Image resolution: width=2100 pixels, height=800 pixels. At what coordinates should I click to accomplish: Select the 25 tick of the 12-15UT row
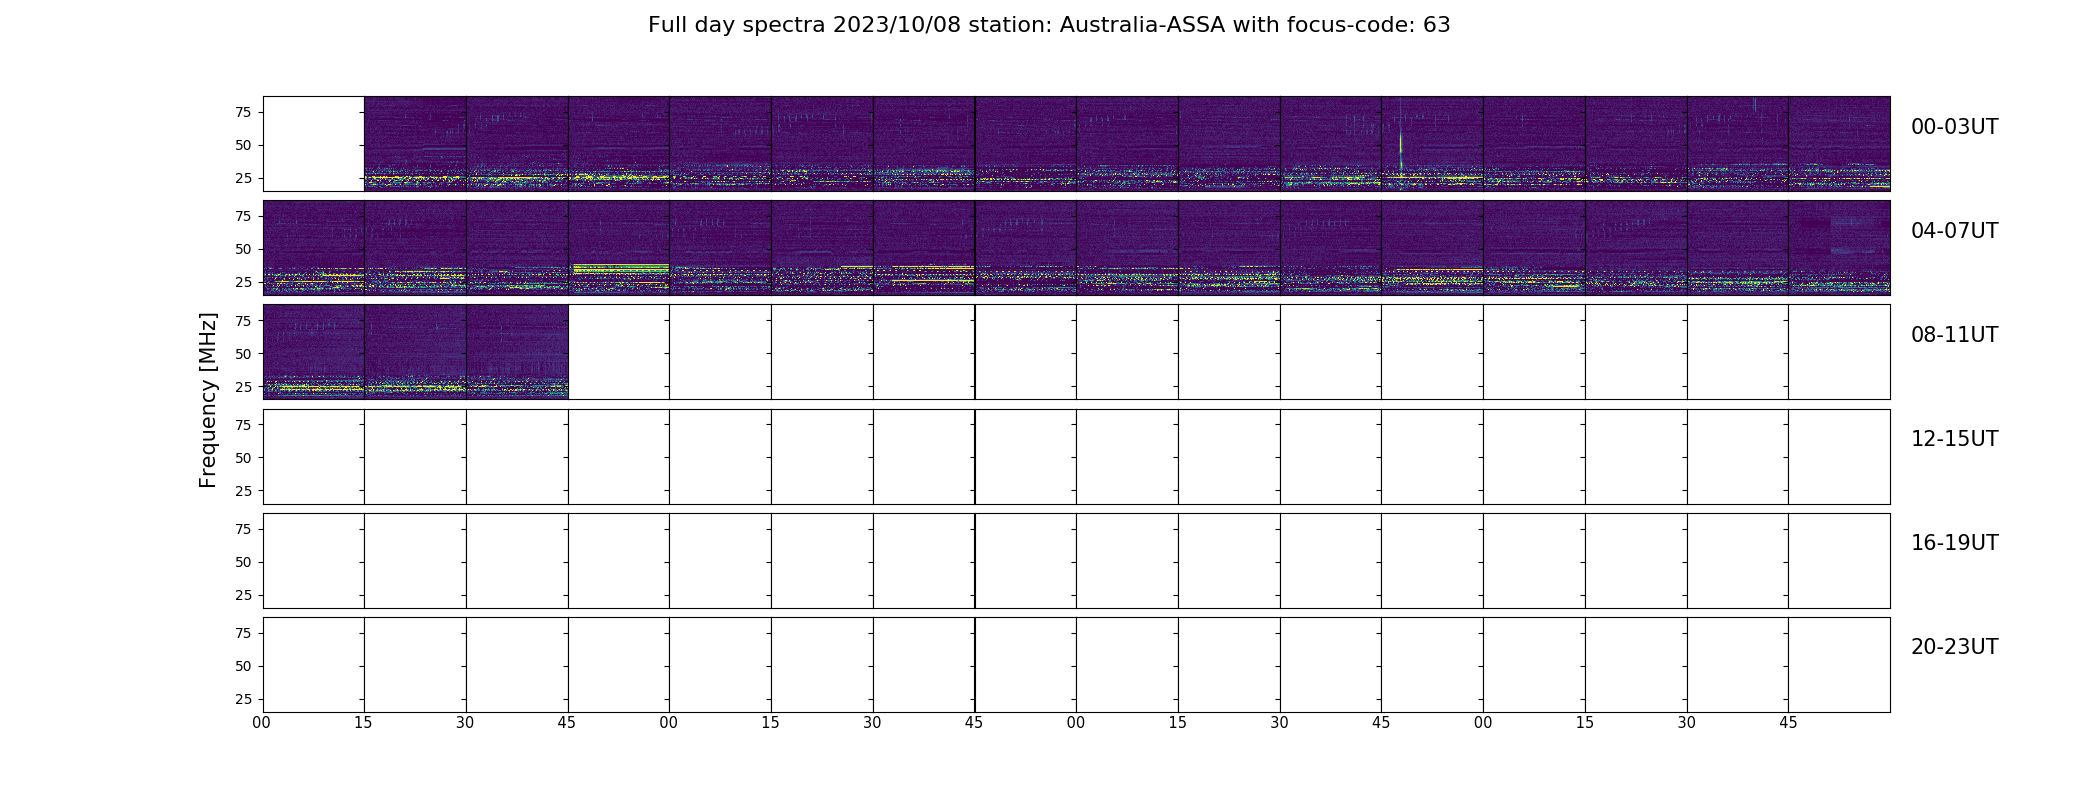tap(243, 491)
